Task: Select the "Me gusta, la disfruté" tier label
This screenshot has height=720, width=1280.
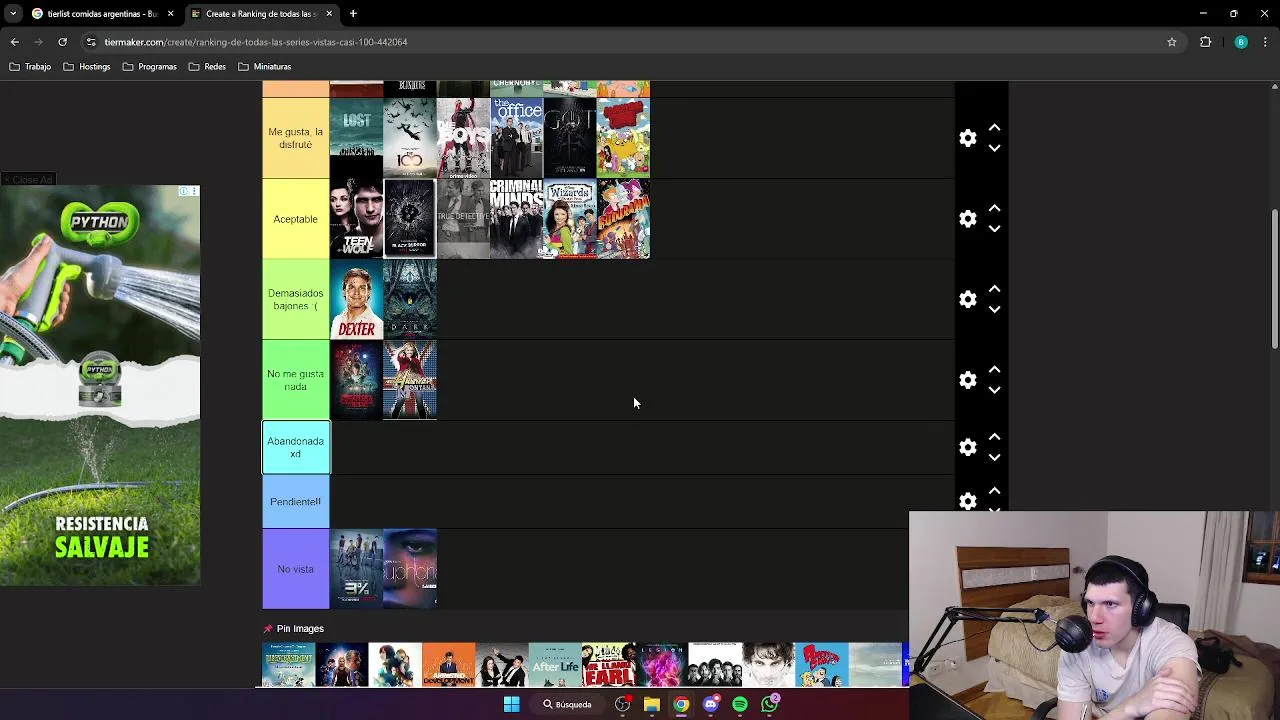Action: [296, 138]
